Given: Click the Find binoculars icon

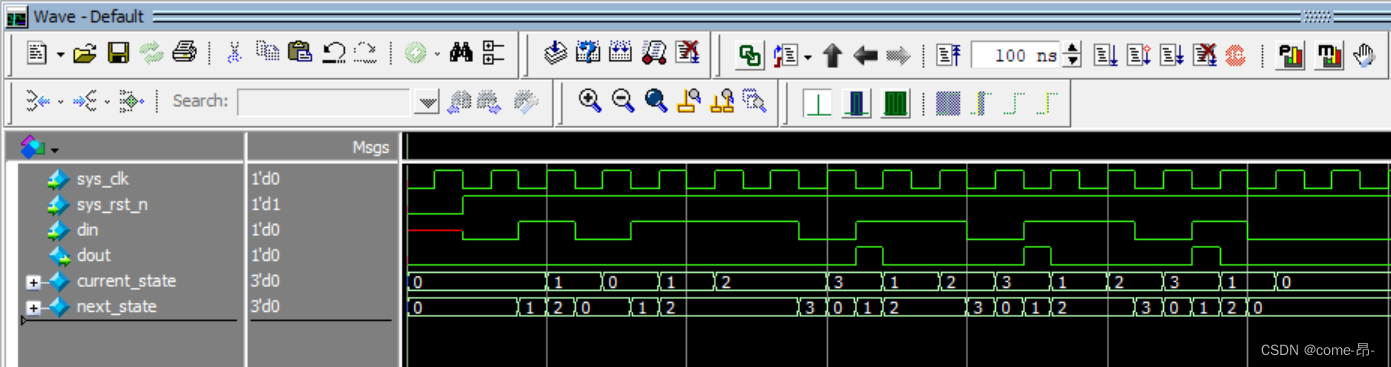Looking at the screenshot, I should (x=461, y=53).
